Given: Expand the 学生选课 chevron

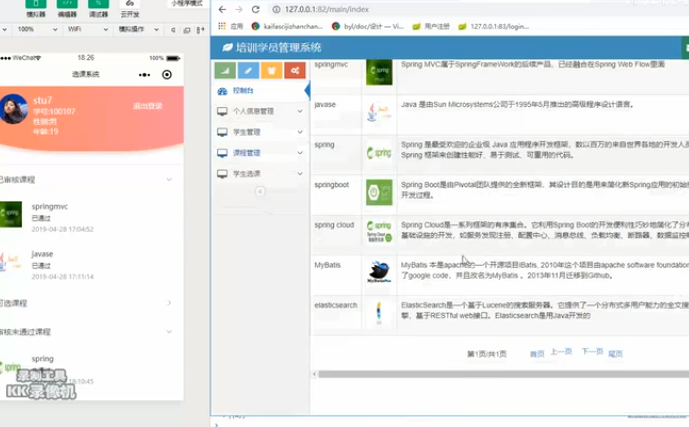Looking at the screenshot, I should pos(300,174).
